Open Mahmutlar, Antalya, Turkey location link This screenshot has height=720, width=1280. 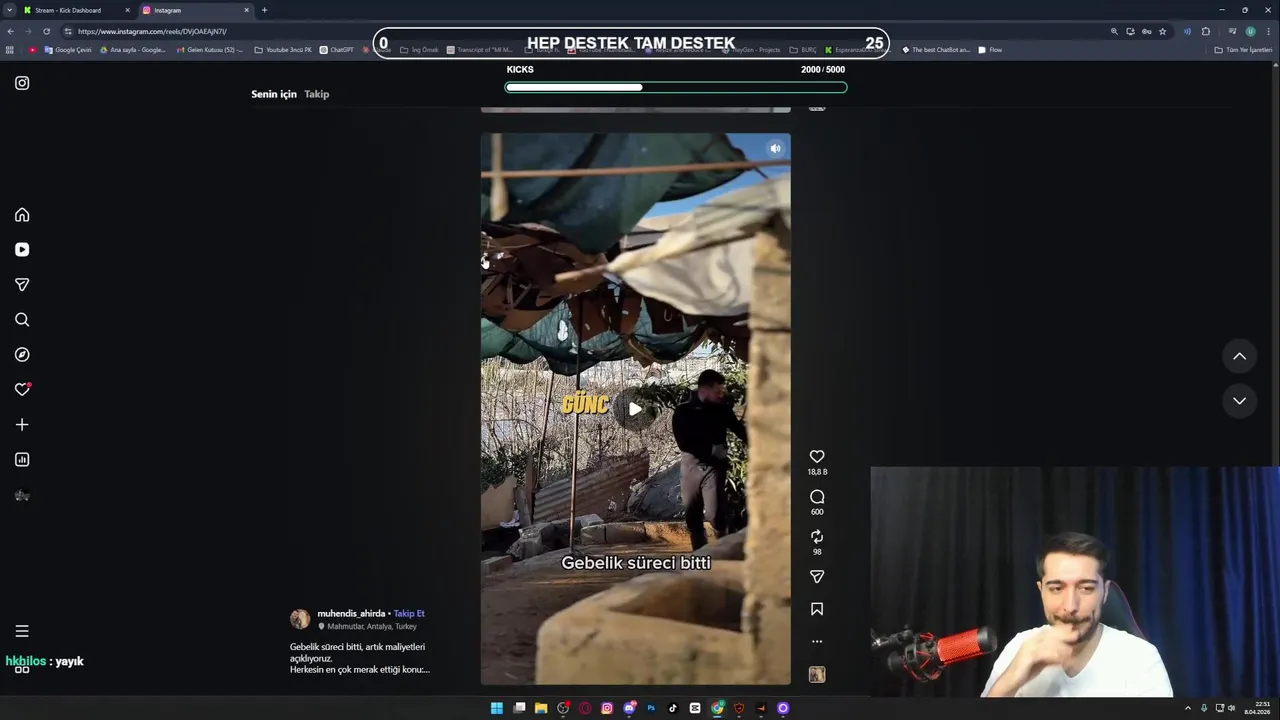click(372, 626)
